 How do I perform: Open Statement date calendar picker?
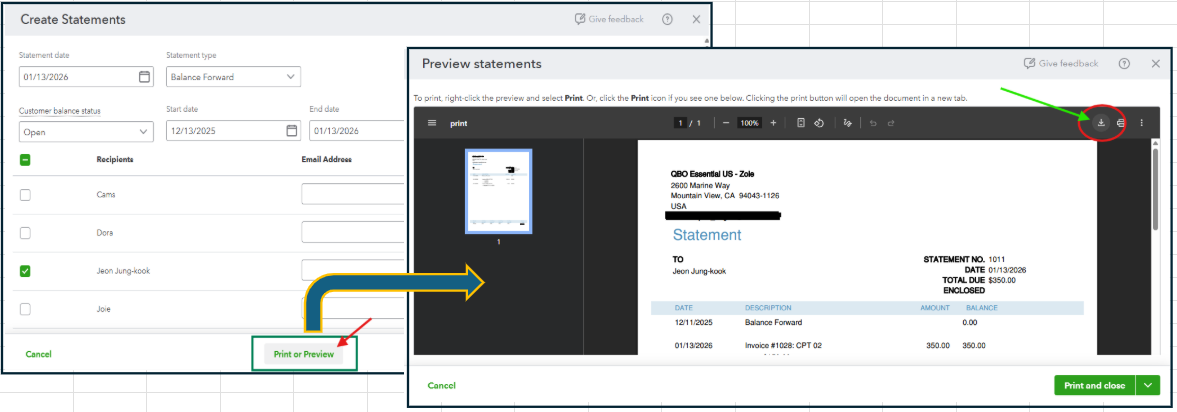[x=144, y=77]
